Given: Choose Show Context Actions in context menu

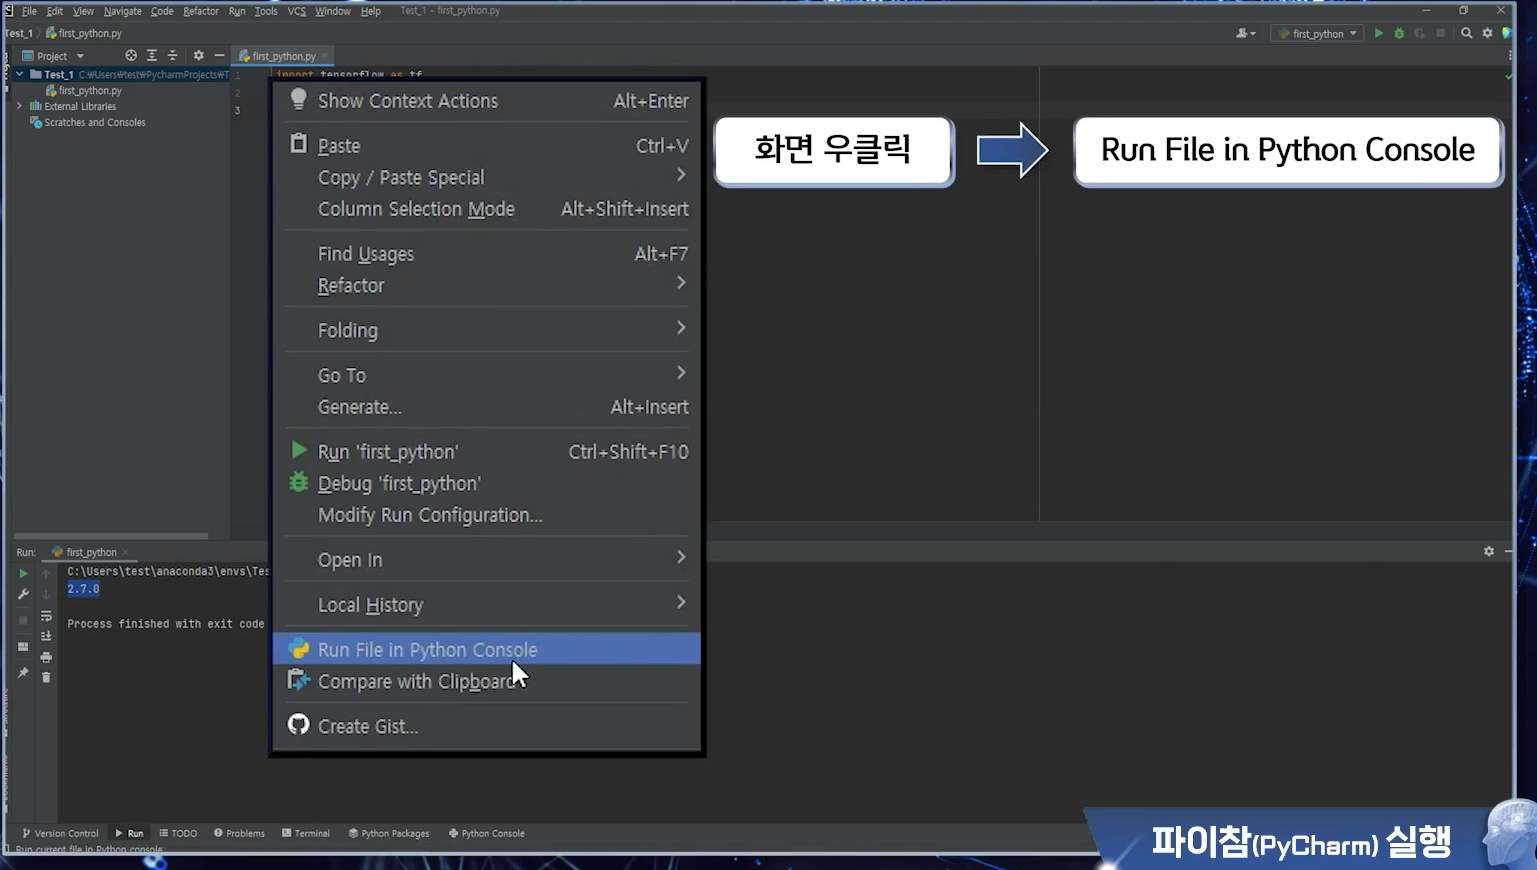Looking at the screenshot, I should [486, 101].
